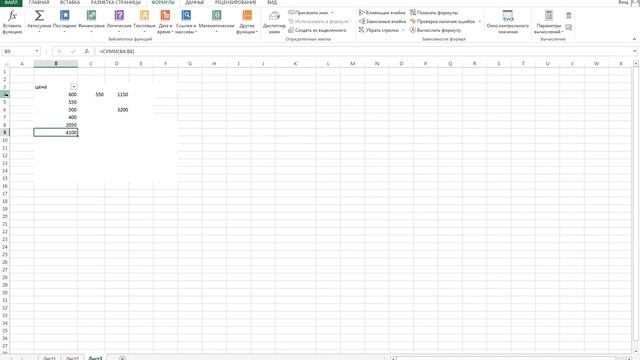The width and height of the screenshot is (640, 360).
Task: Open the ФАЙЛ (File) tab
Action: point(11,2)
